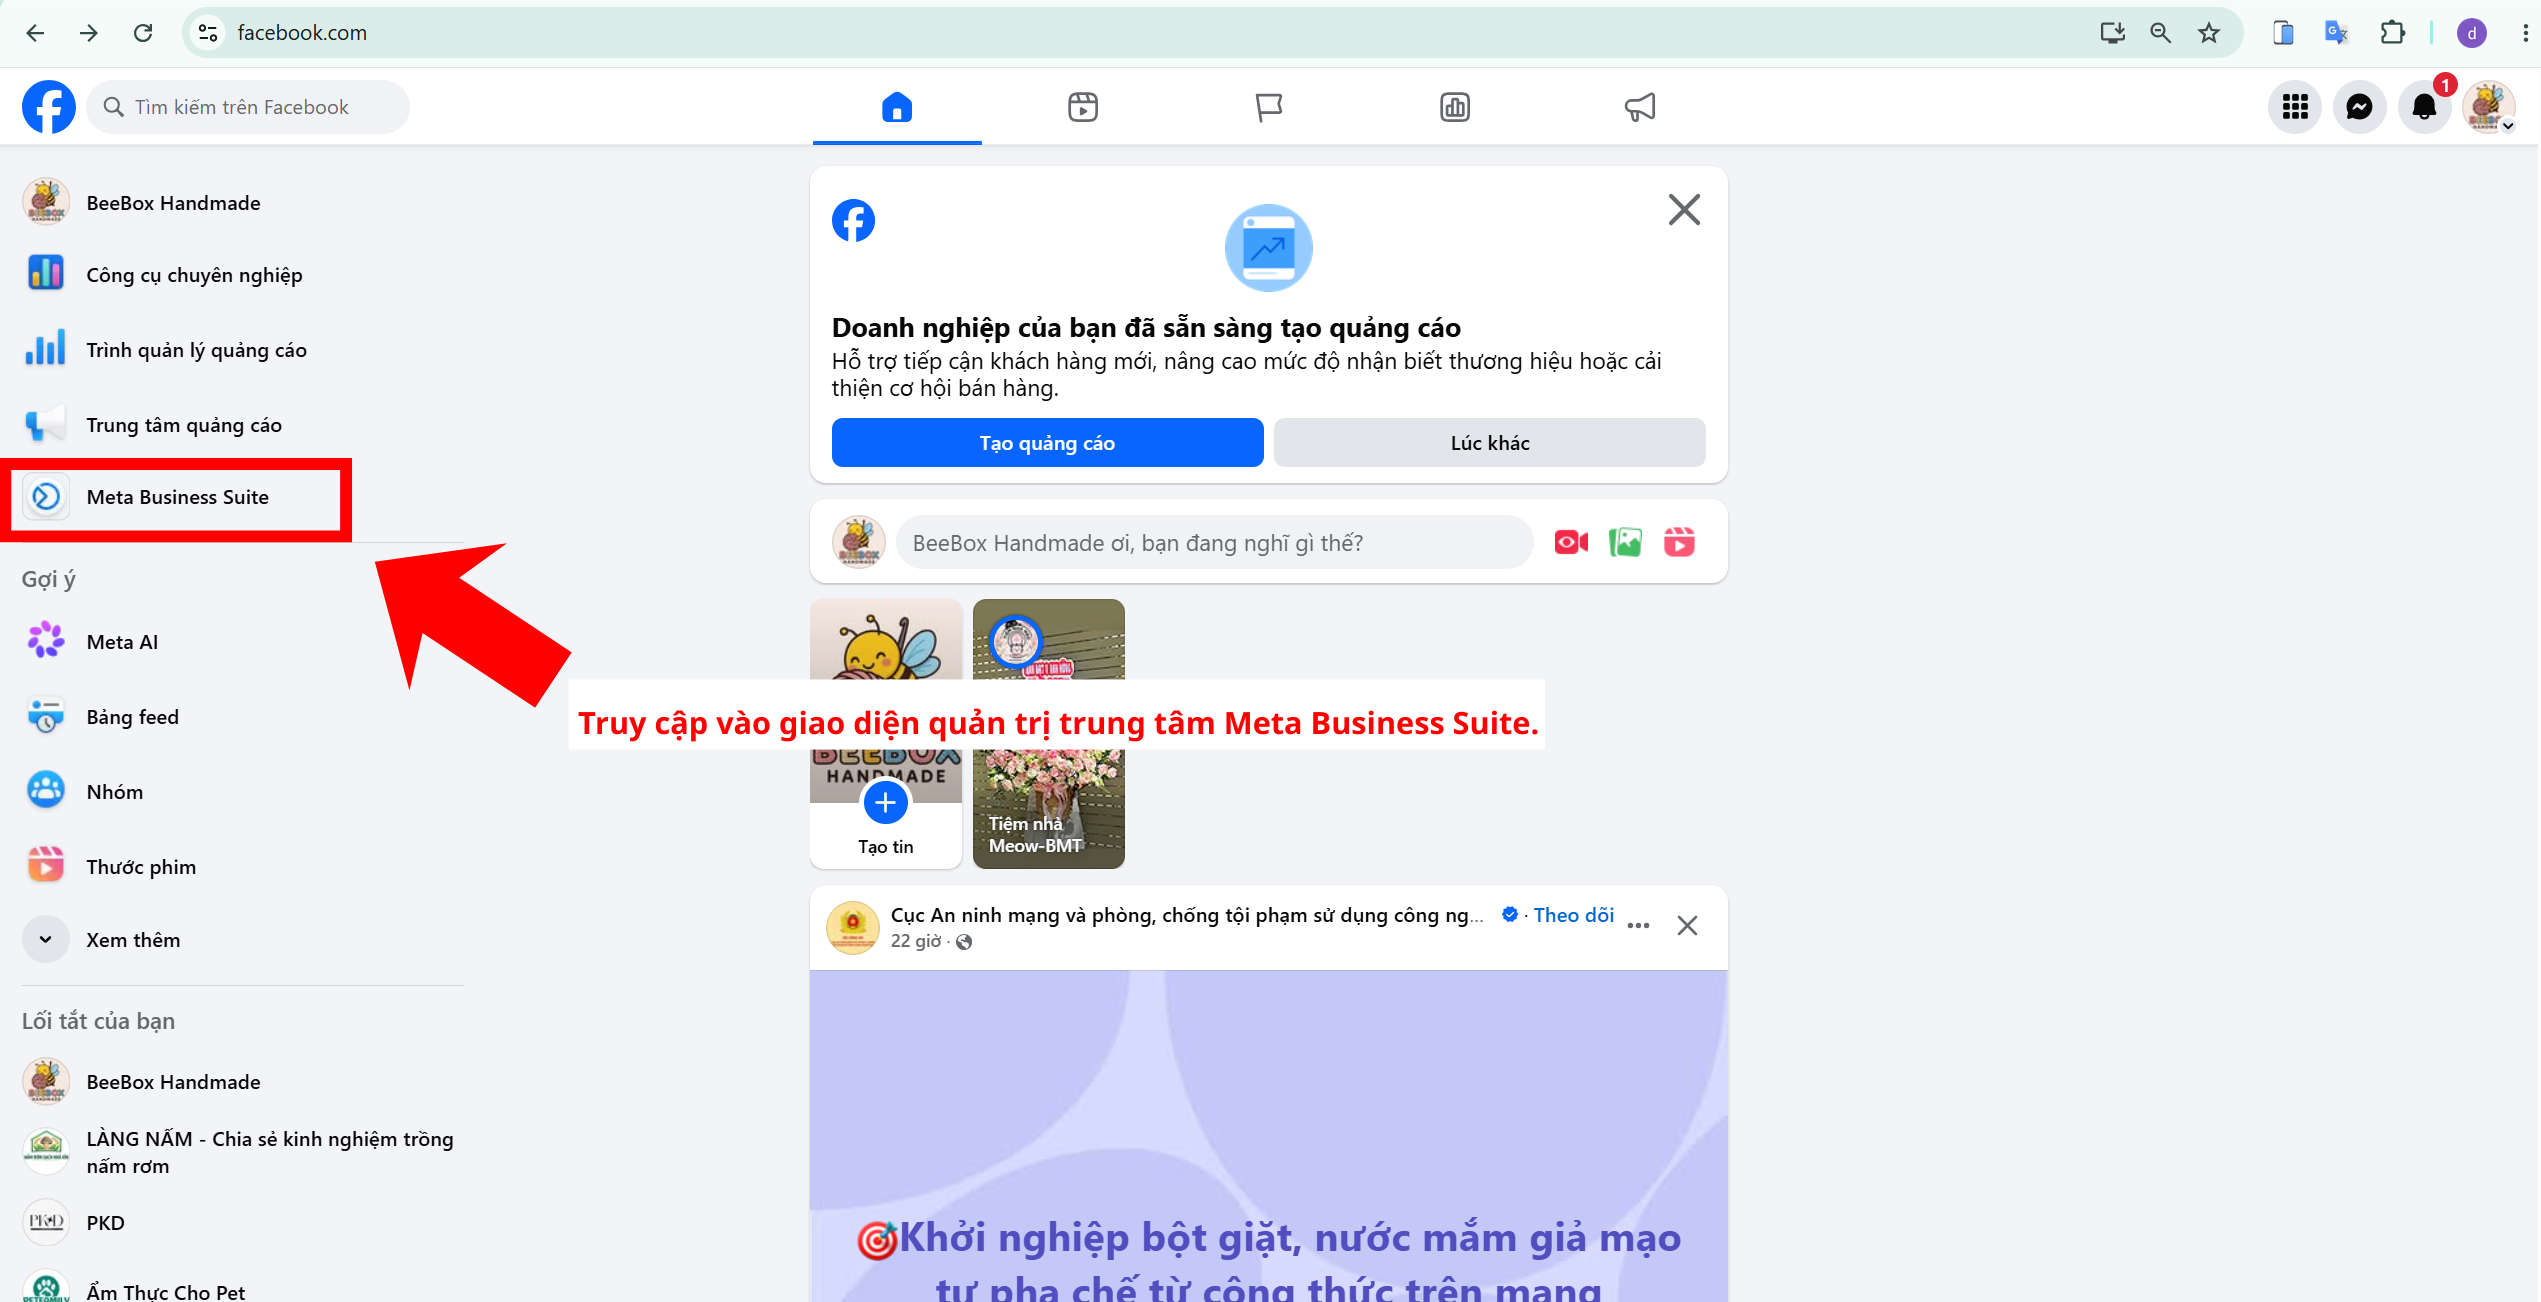Viewport: 2541px width, 1302px height.
Task: Open post options three-dot menu
Action: pos(1638,926)
